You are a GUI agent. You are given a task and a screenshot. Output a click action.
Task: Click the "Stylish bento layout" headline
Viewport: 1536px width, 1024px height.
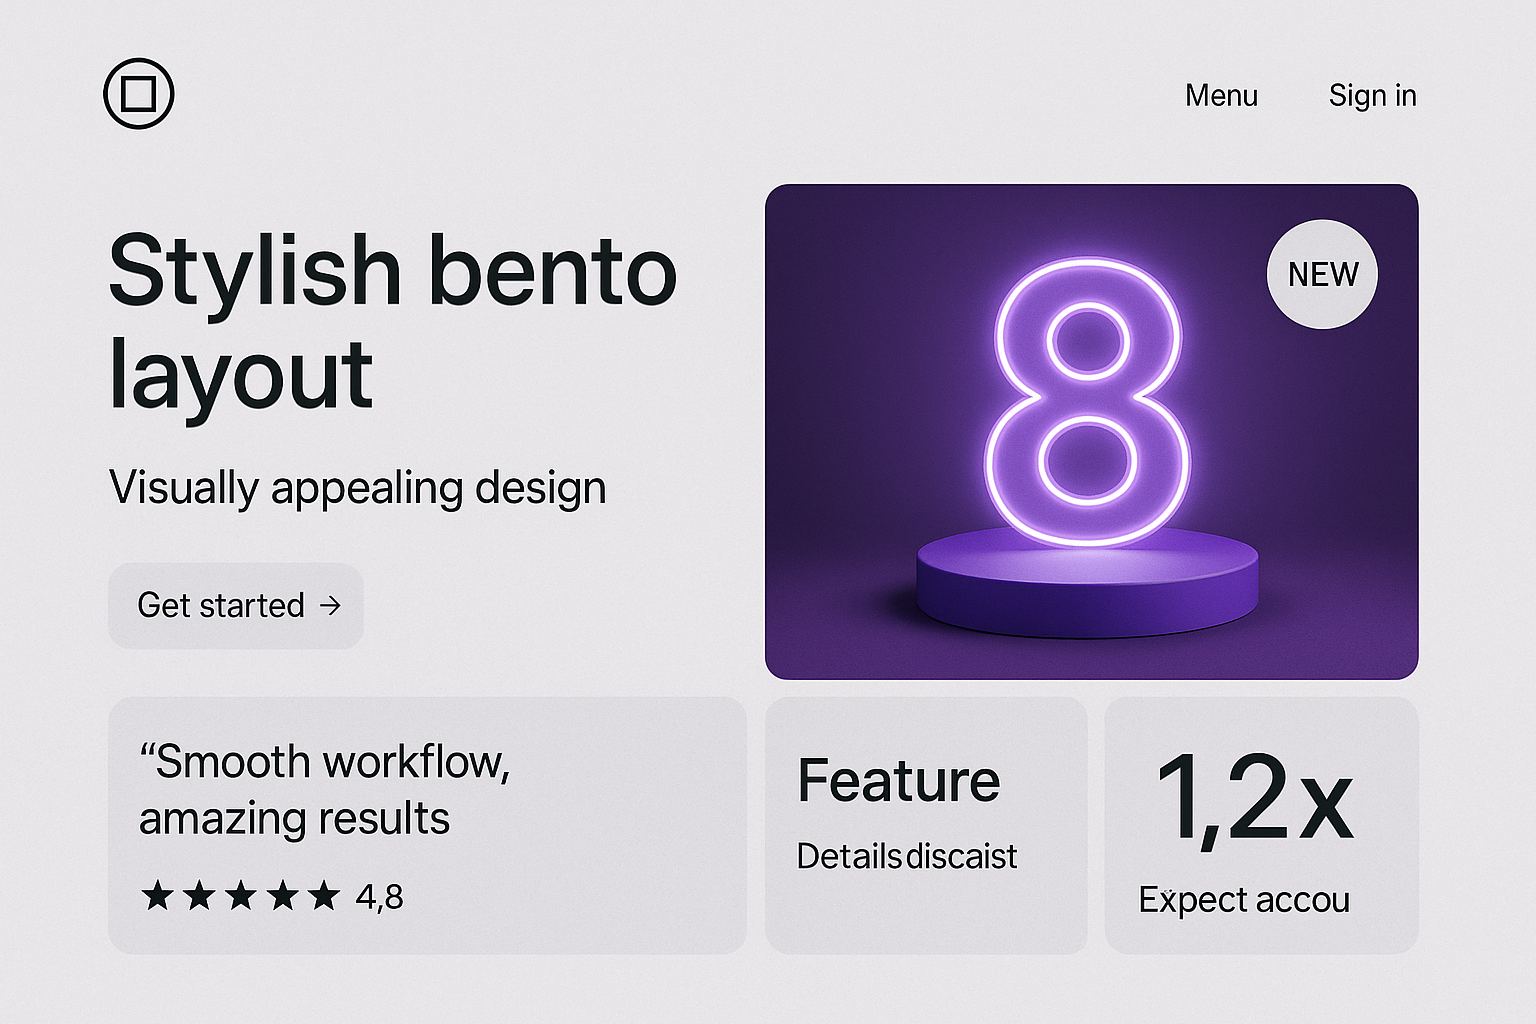pos(392,320)
